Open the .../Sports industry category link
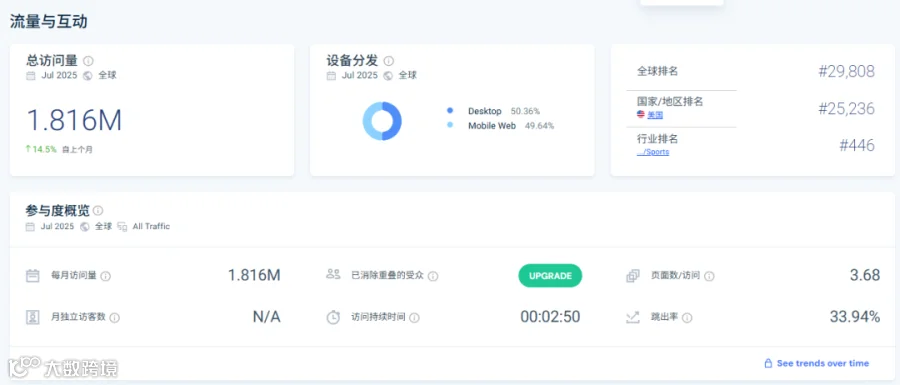 click(x=653, y=152)
